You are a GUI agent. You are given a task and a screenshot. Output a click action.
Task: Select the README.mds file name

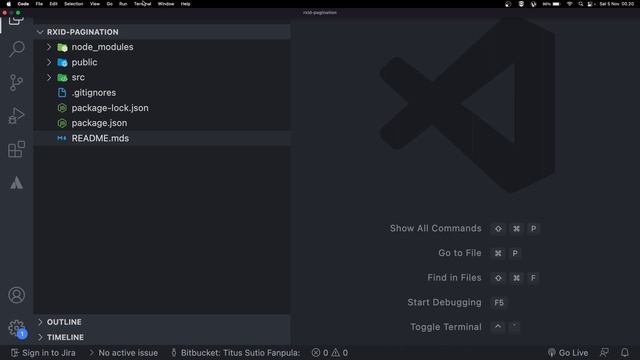100,138
